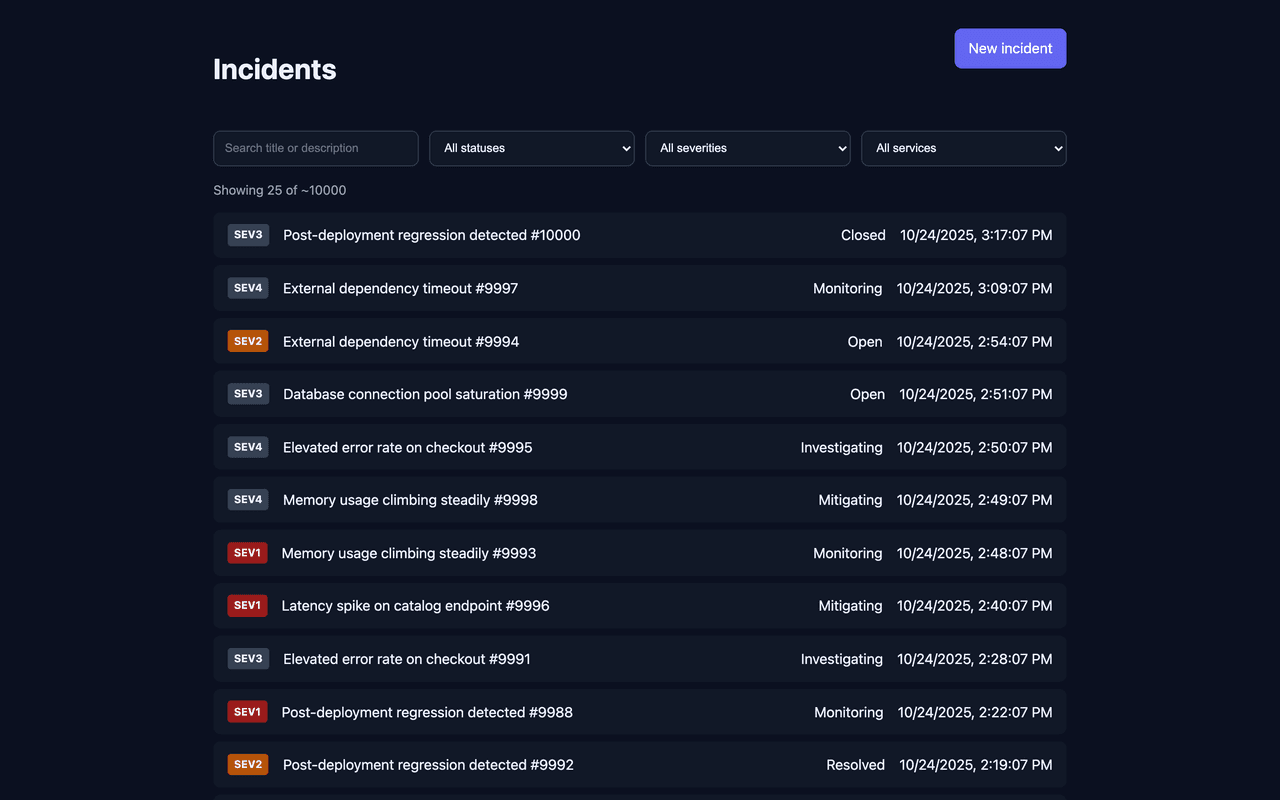Click Resolved status on incident #9992
This screenshot has height=800, width=1280.
tap(856, 765)
